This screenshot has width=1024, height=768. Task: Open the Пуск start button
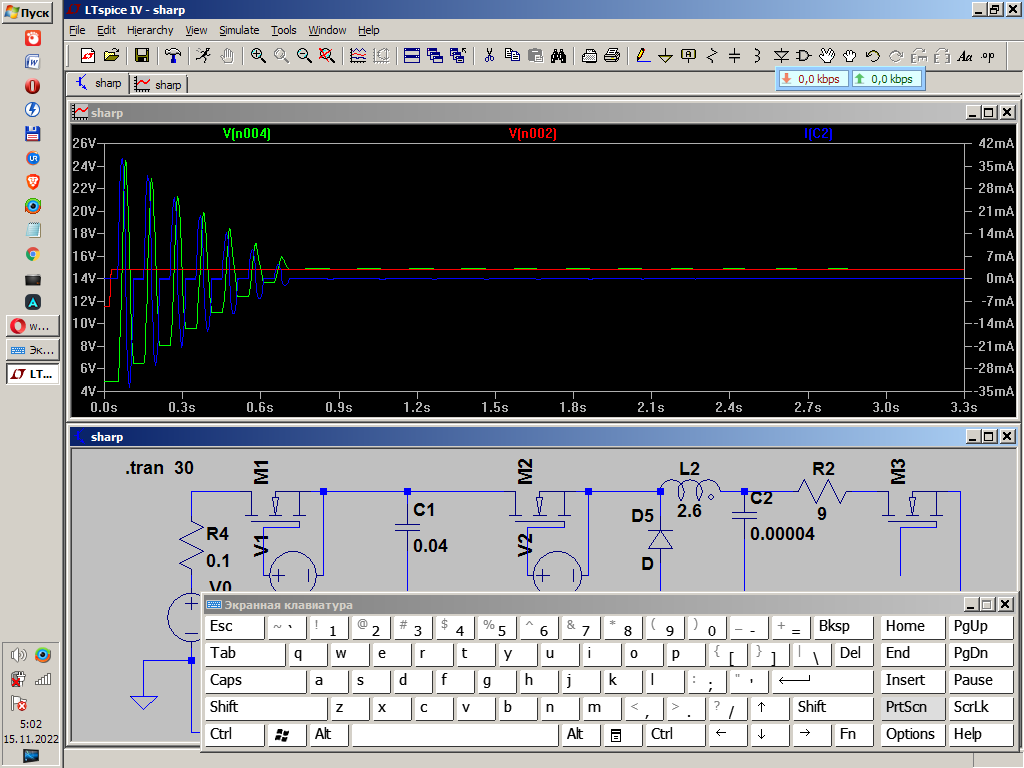(28, 12)
